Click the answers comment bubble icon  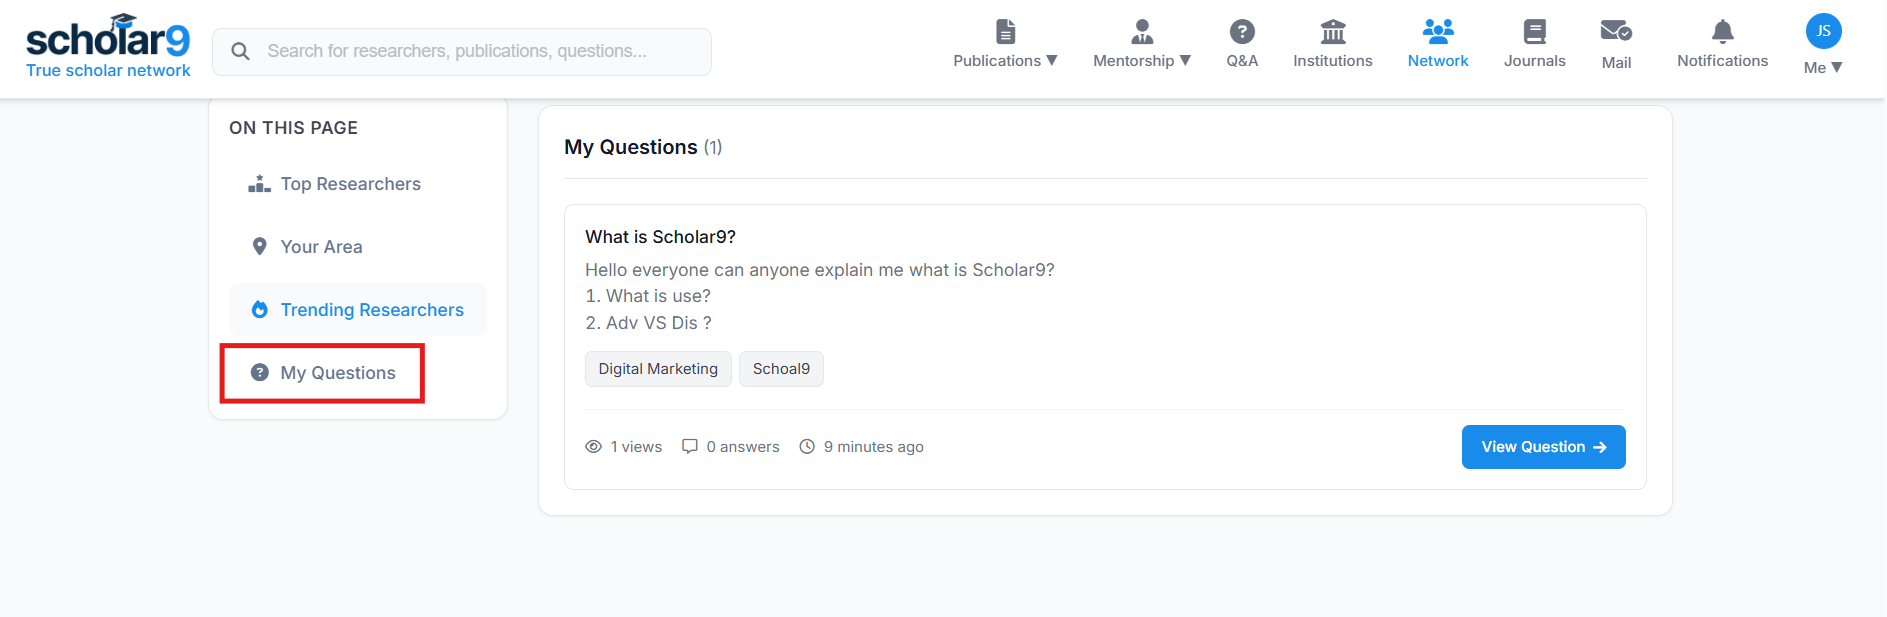[x=690, y=446]
